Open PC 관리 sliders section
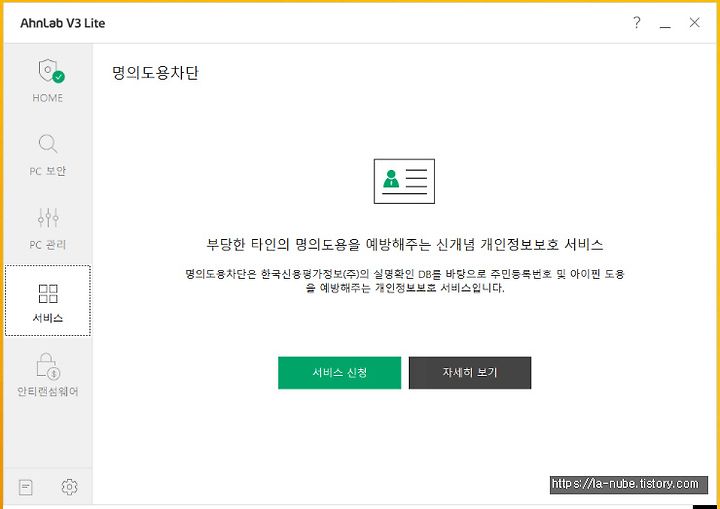This screenshot has height=509, width=720. (x=48, y=228)
